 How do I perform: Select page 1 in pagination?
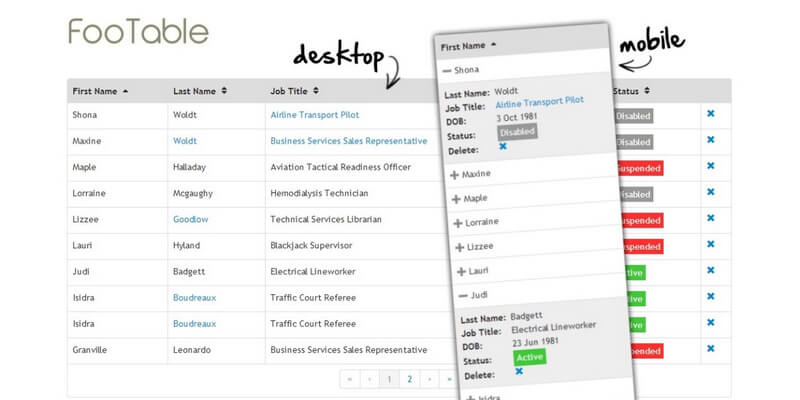tap(389, 379)
